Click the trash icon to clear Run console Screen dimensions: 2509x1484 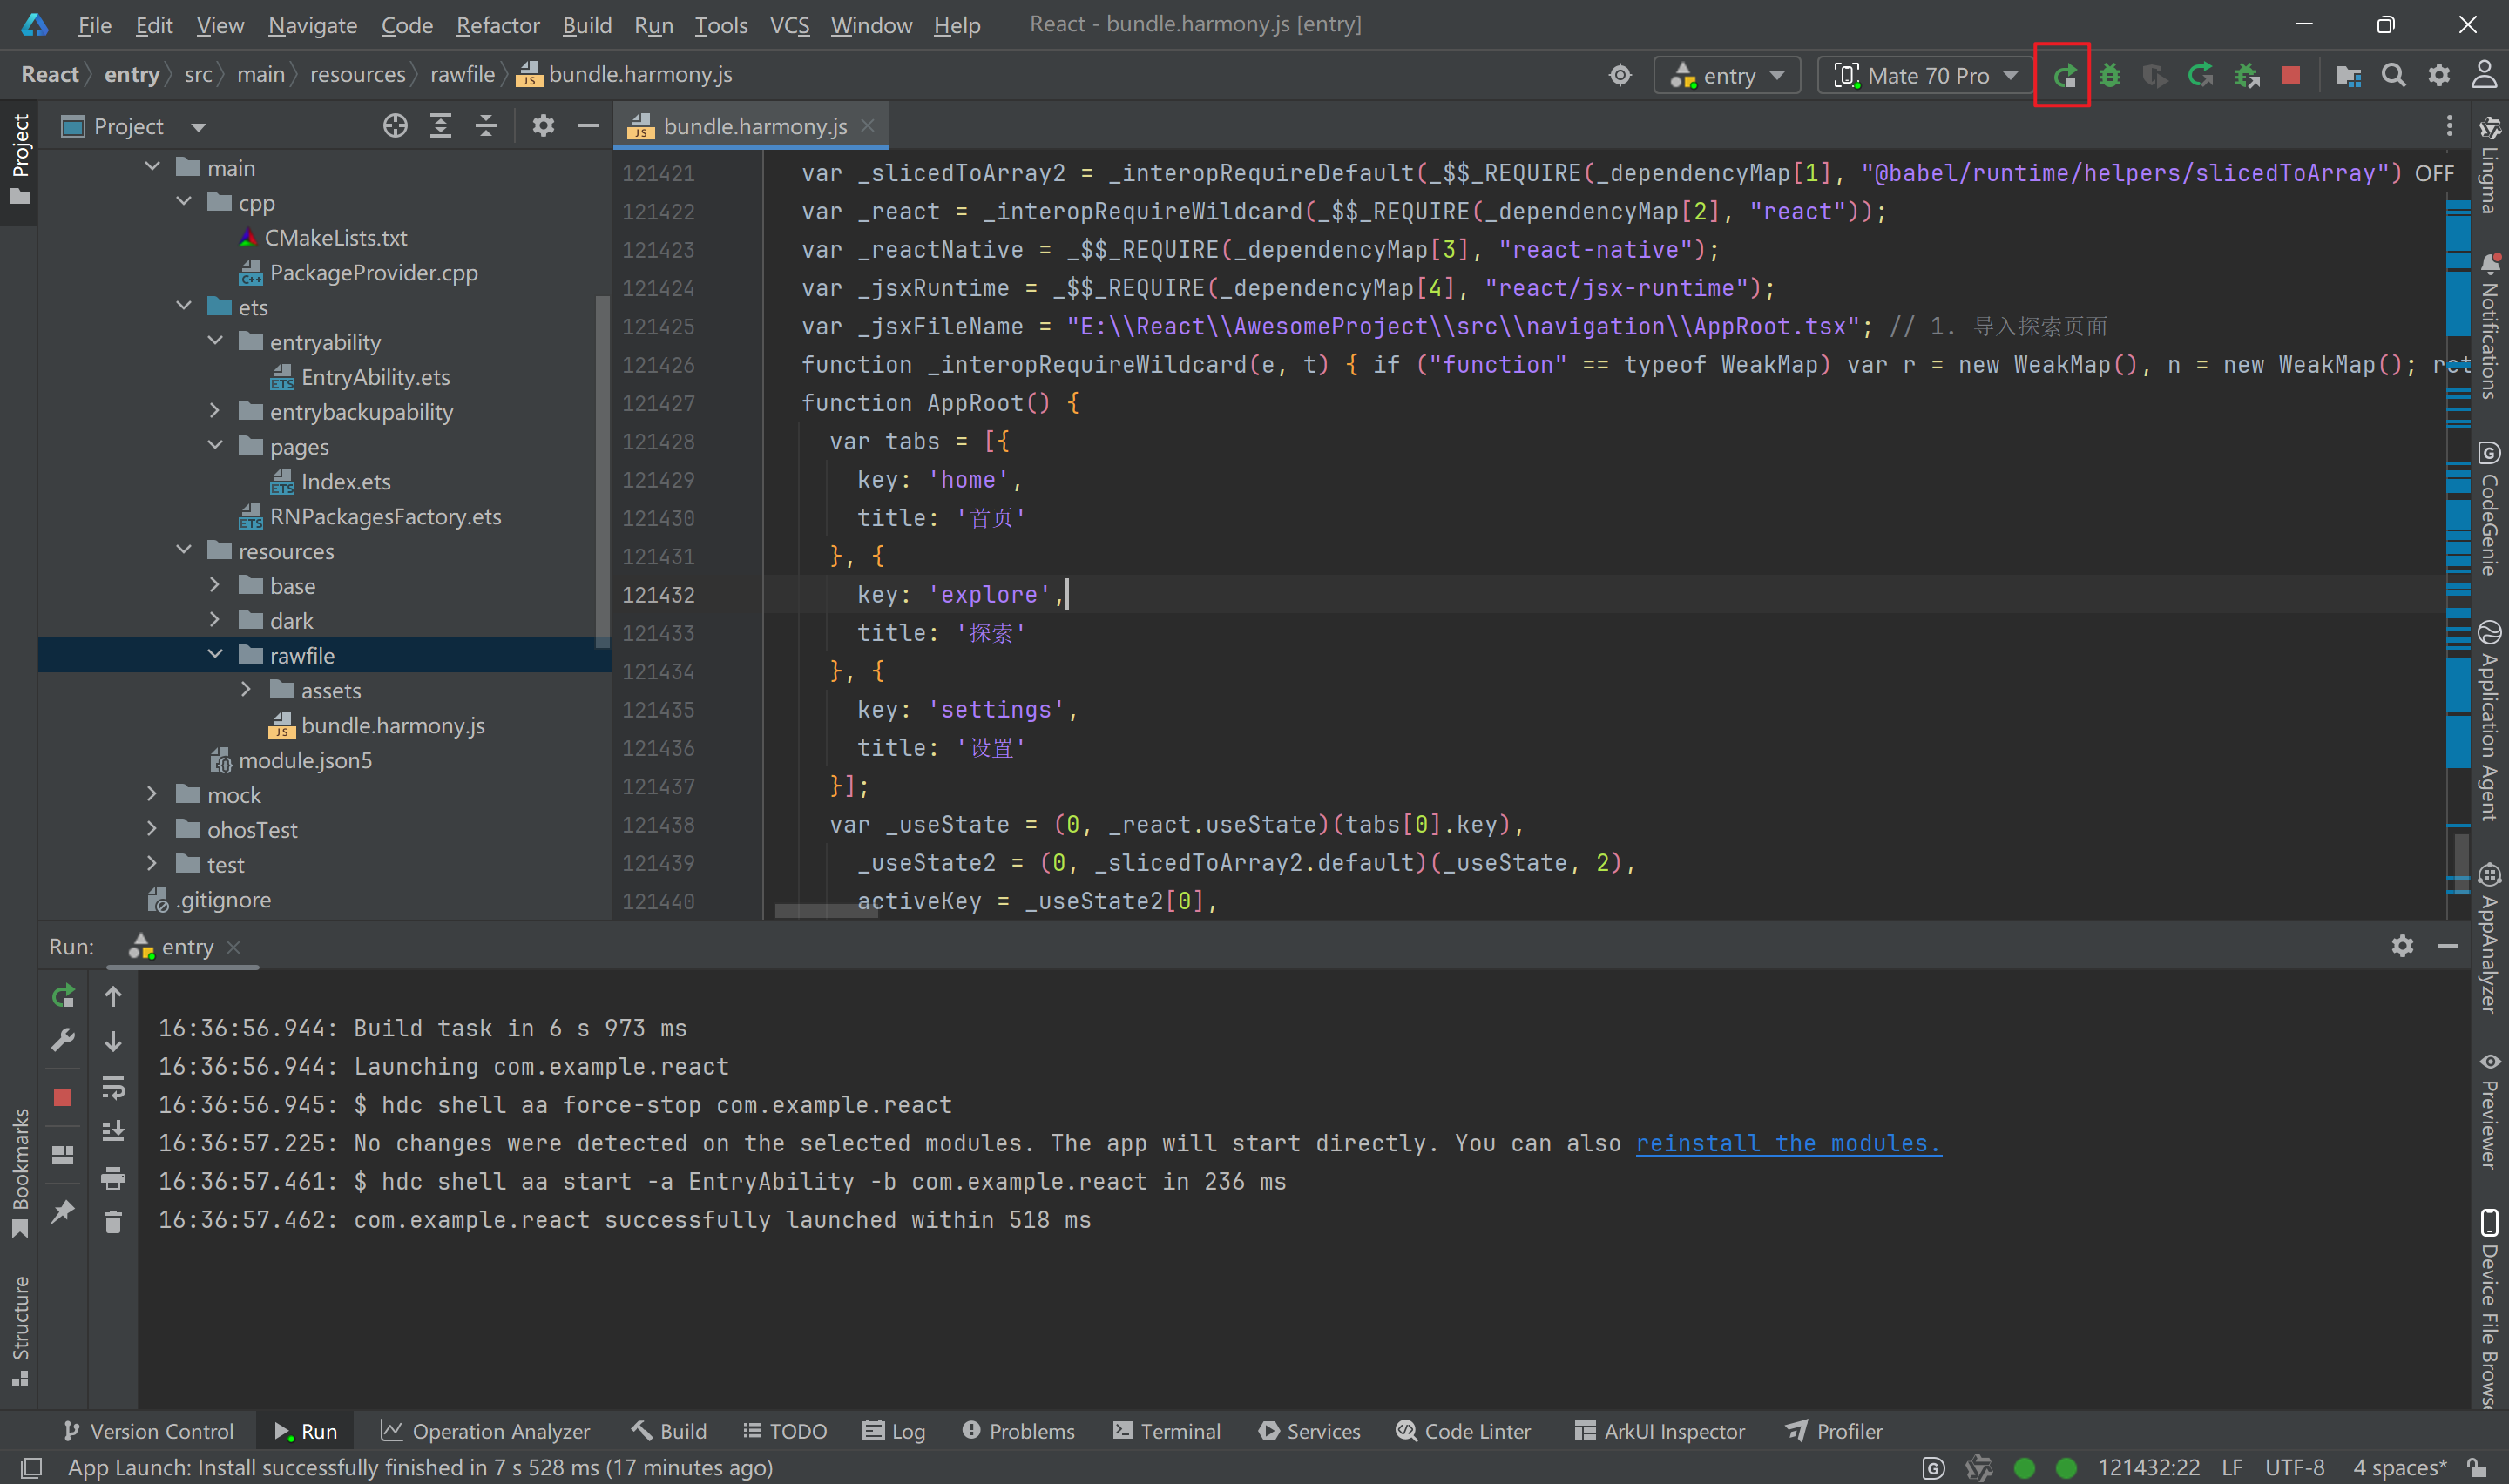pyautogui.click(x=113, y=1221)
